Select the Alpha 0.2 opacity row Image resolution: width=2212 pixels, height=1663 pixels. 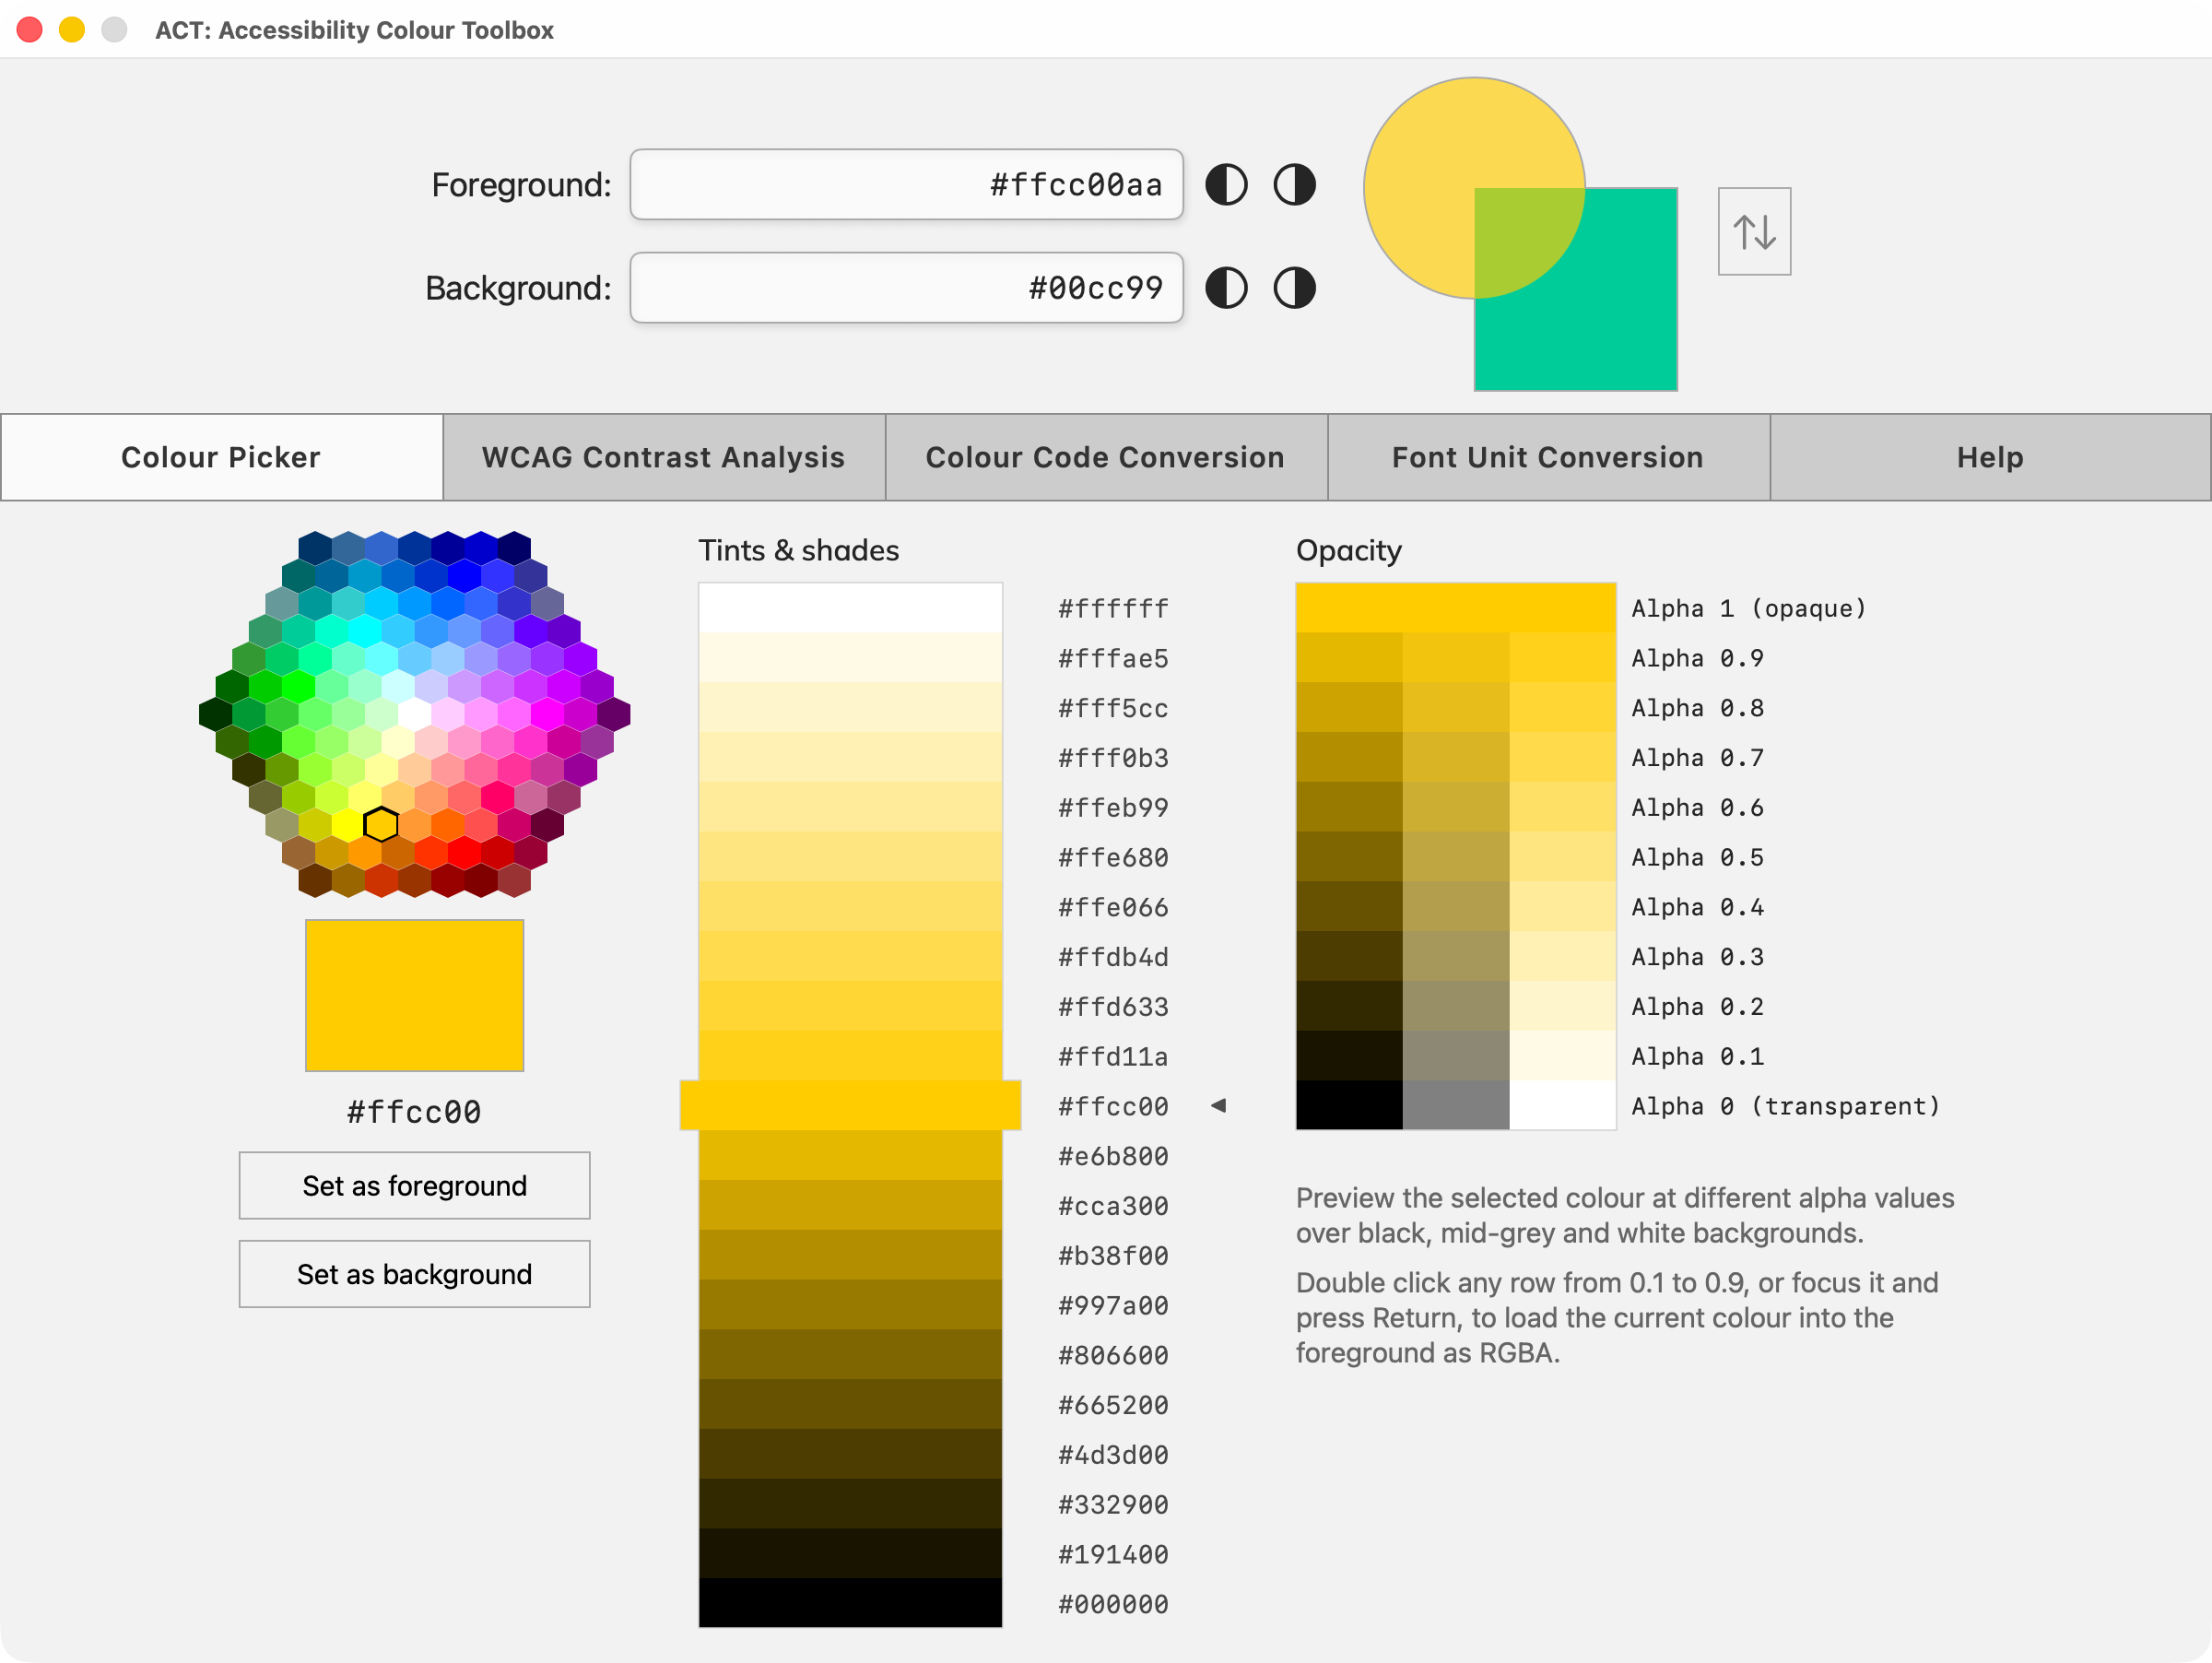pos(1456,1006)
